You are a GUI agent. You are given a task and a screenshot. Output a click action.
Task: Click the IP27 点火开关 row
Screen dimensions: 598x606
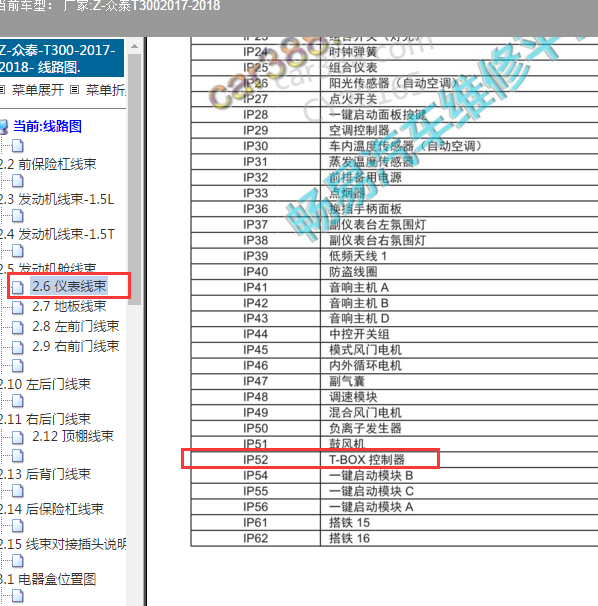click(x=394, y=99)
